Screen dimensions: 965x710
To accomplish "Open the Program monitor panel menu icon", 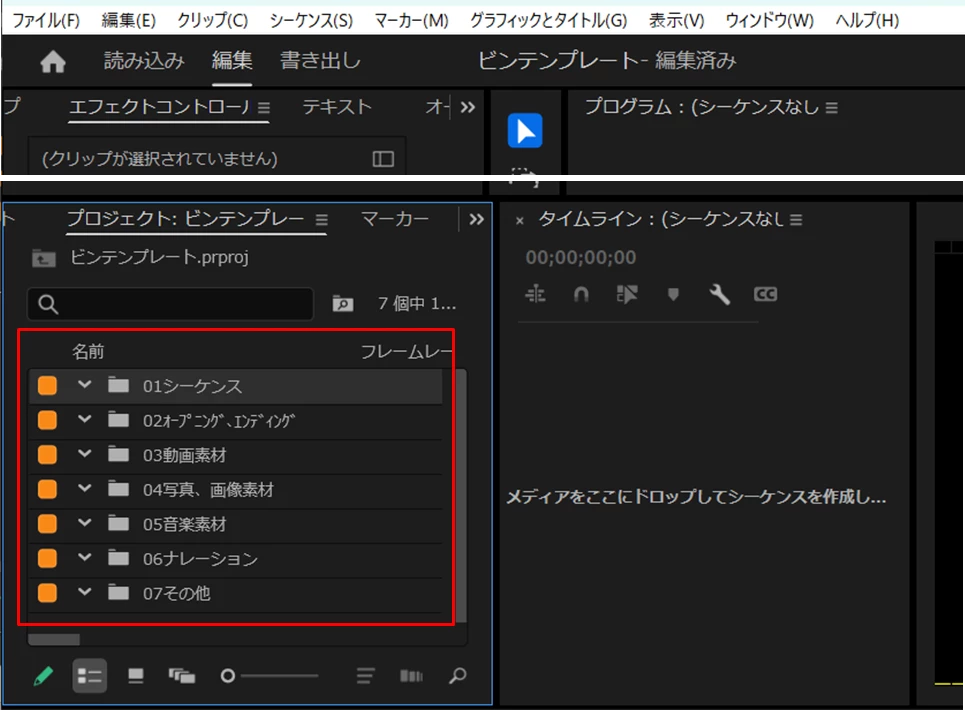I will 831,108.
